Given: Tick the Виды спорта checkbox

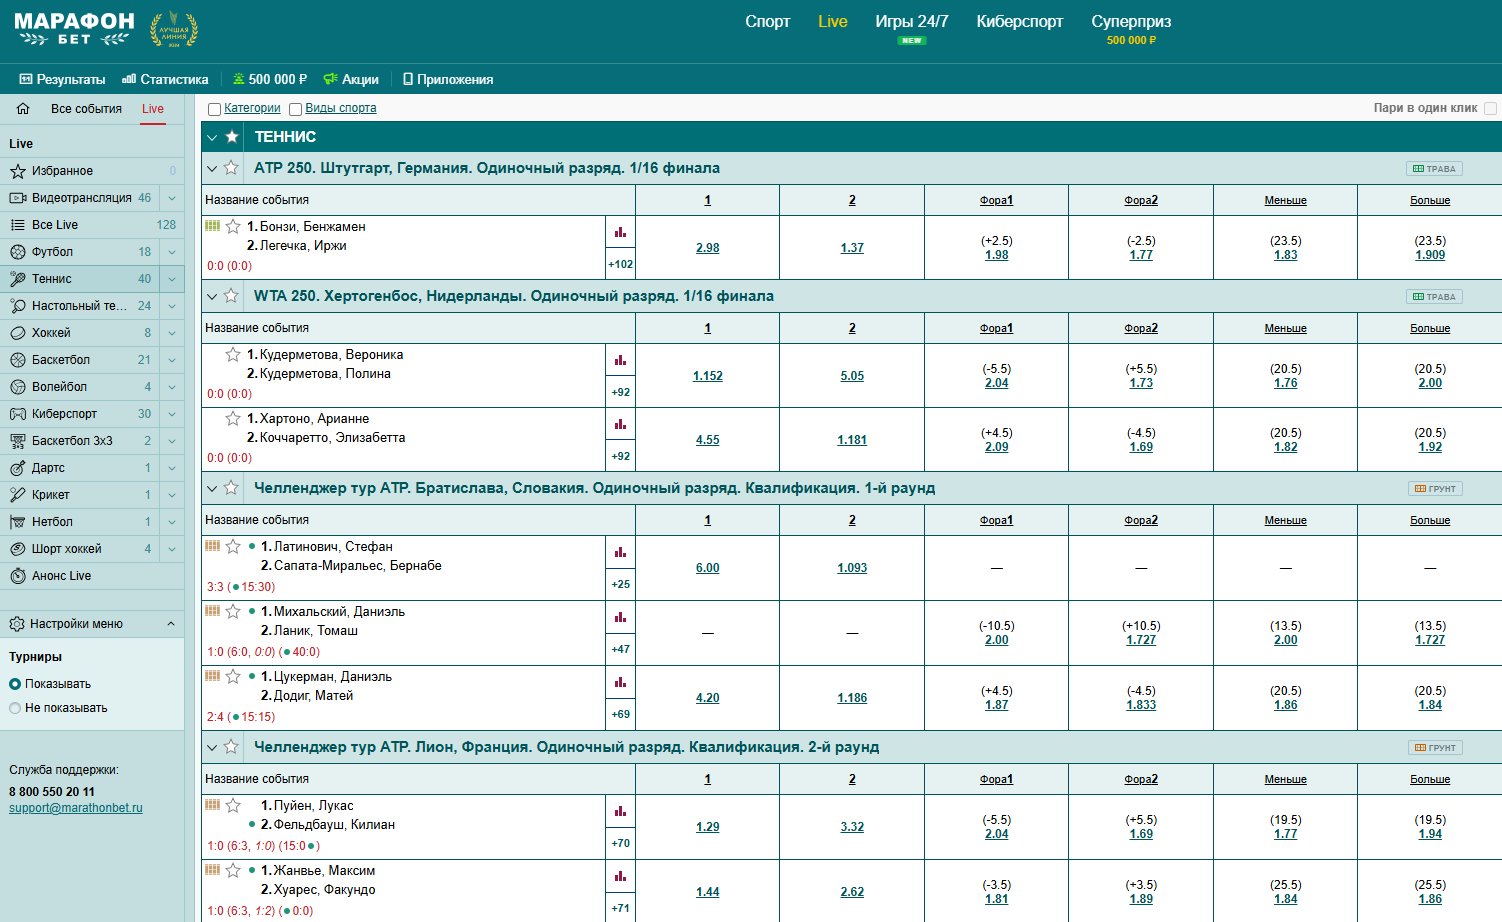Looking at the screenshot, I should click(x=295, y=109).
